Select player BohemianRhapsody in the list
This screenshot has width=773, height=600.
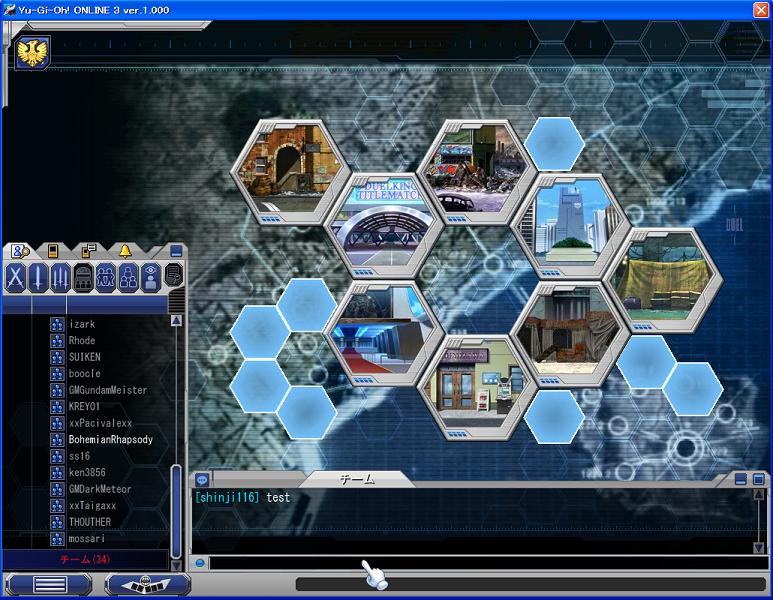pos(110,439)
